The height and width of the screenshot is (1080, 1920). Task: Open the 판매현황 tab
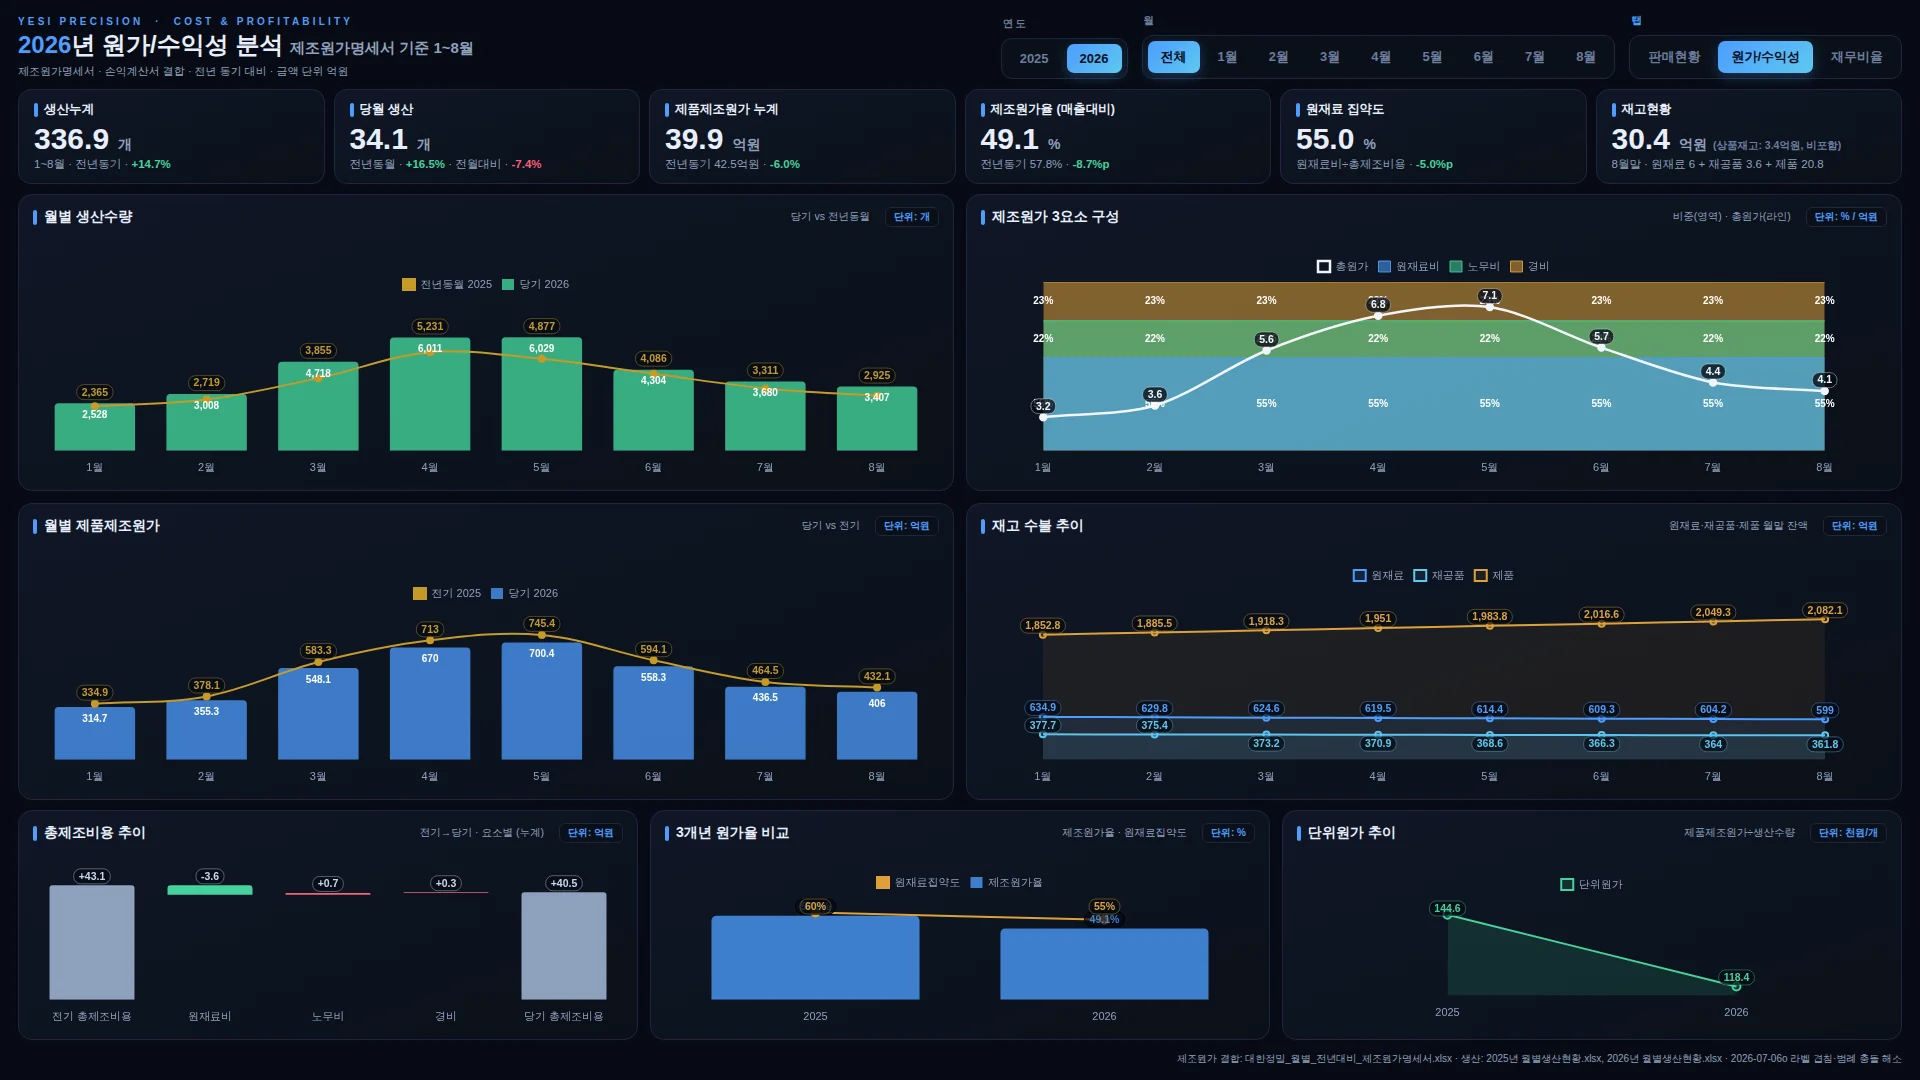[x=1674, y=57]
